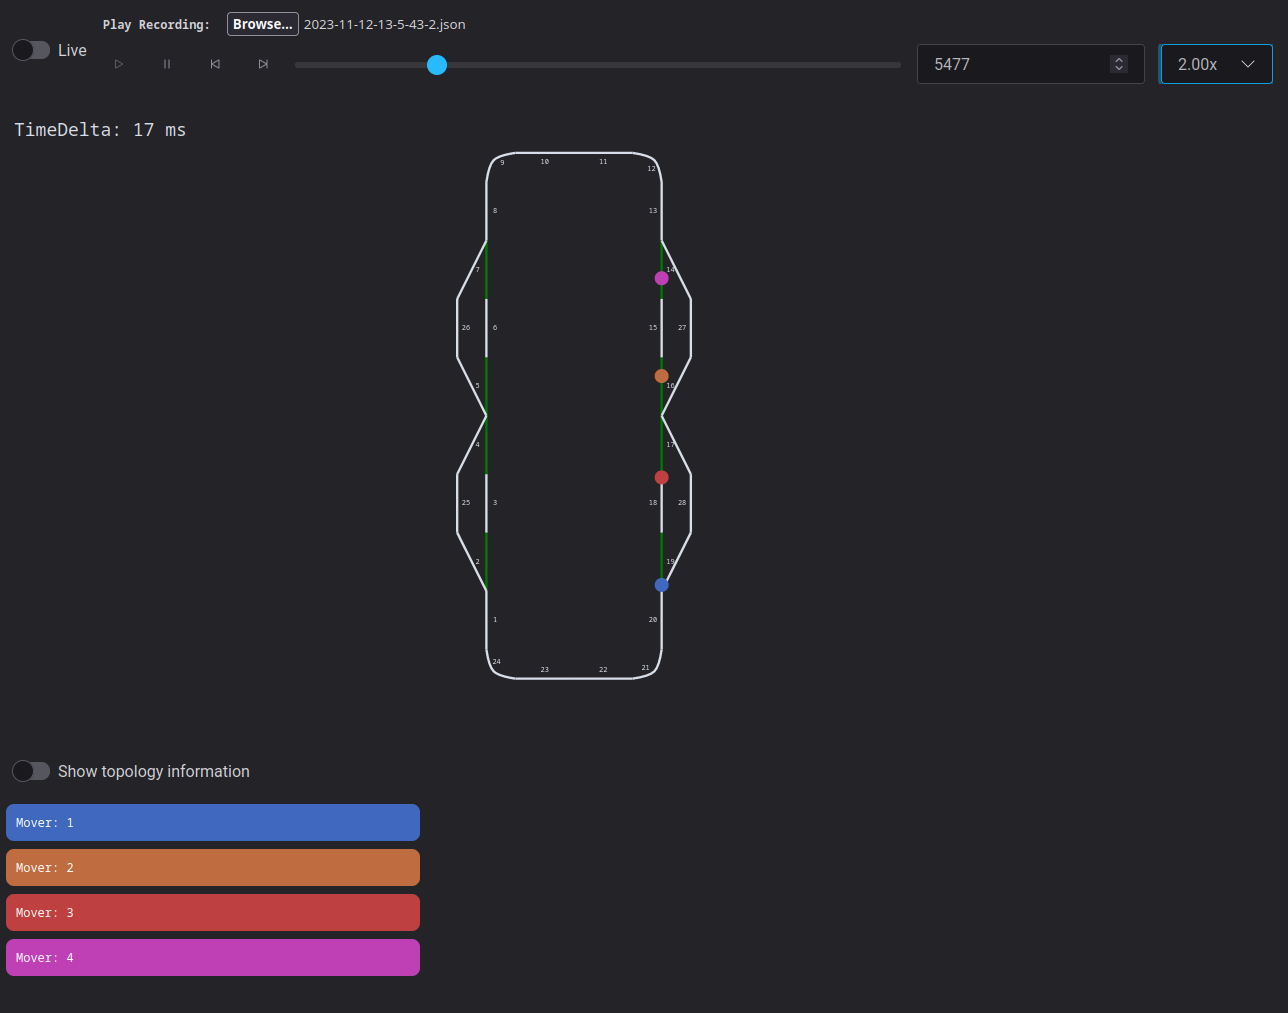Image resolution: width=1288 pixels, height=1013 pixels.
Task: Select the Mover: 2 orange bar
Action: (x=213, y=867)
